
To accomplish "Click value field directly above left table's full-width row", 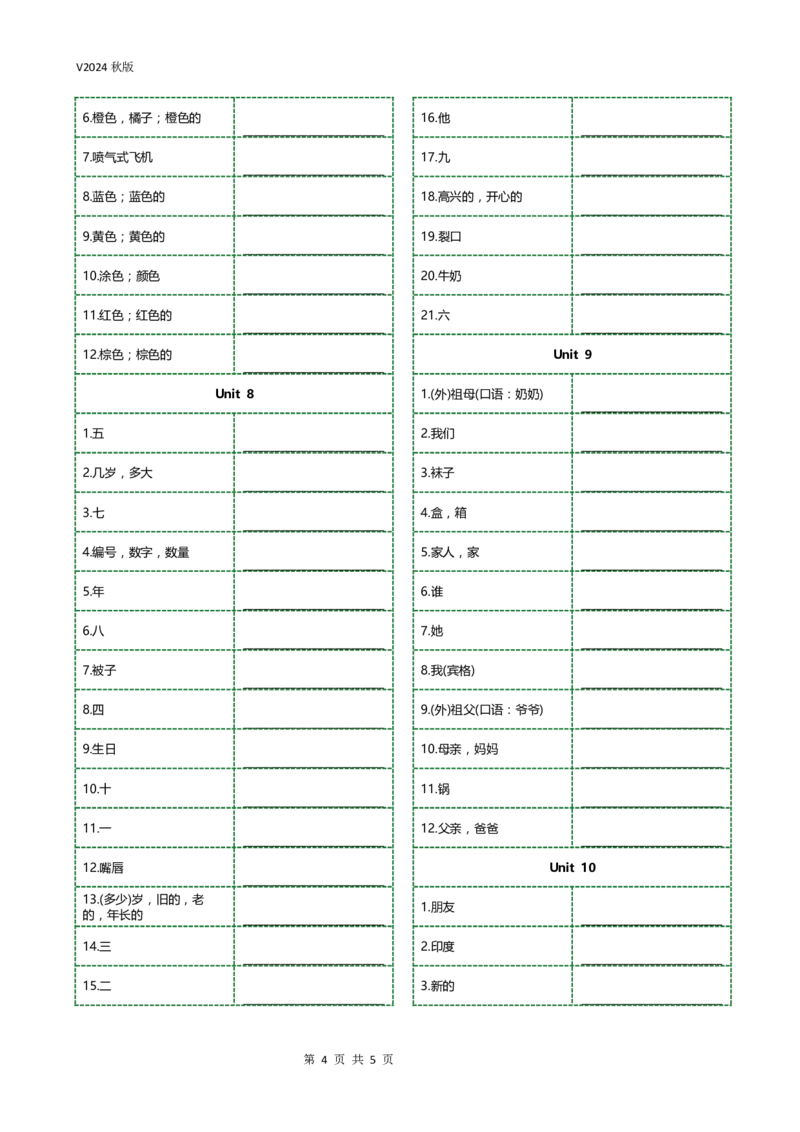I will point(312,352).
